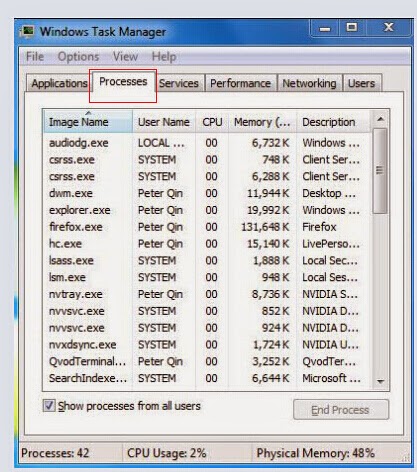Click the NVIDIA U... description cell

(x=330, y=344)
